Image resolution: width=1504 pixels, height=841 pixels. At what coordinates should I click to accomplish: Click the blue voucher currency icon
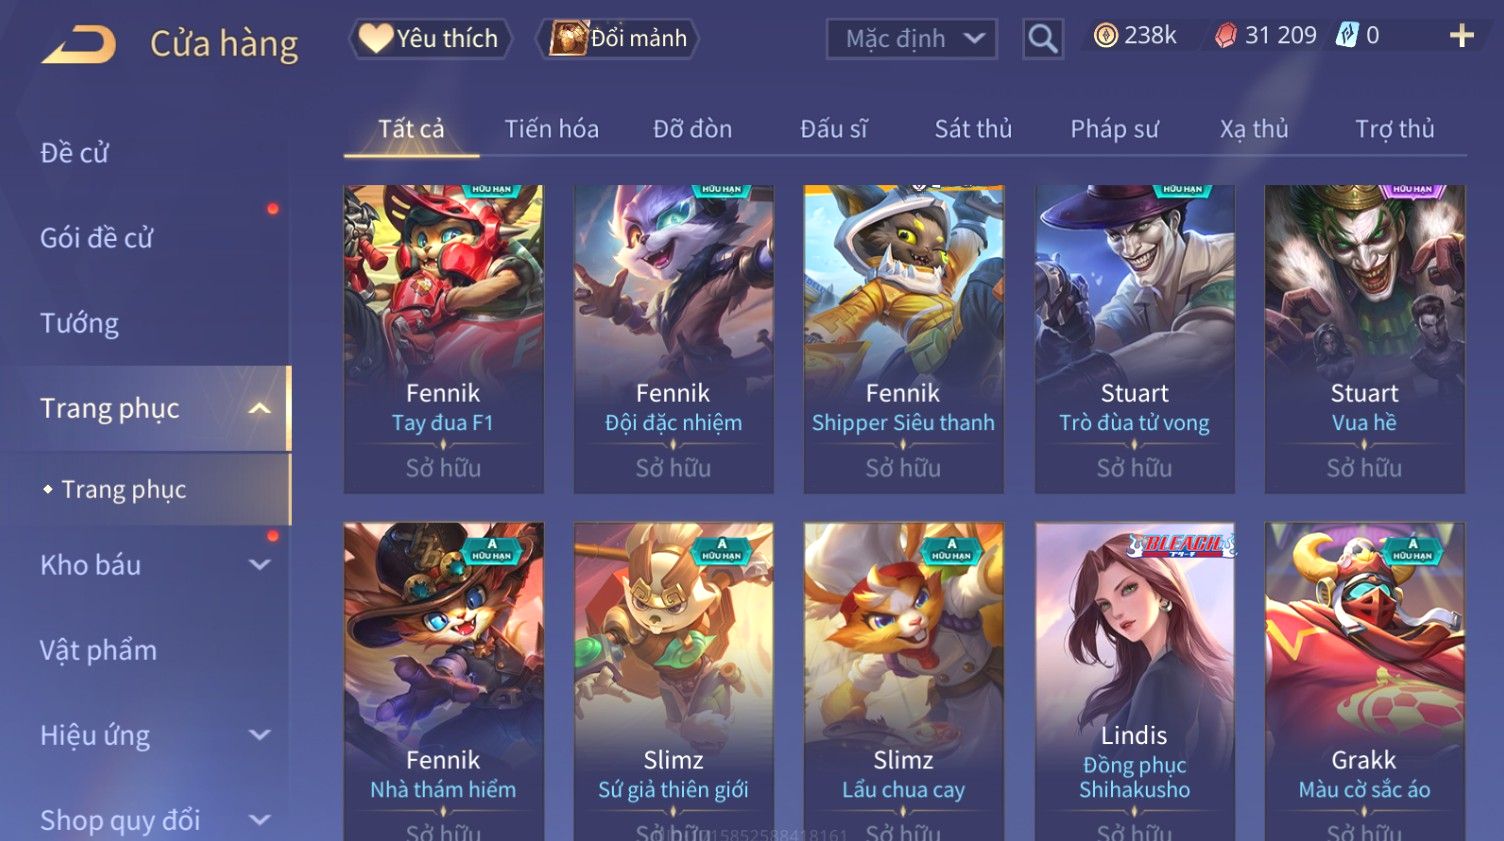[x=1348, y=36]
